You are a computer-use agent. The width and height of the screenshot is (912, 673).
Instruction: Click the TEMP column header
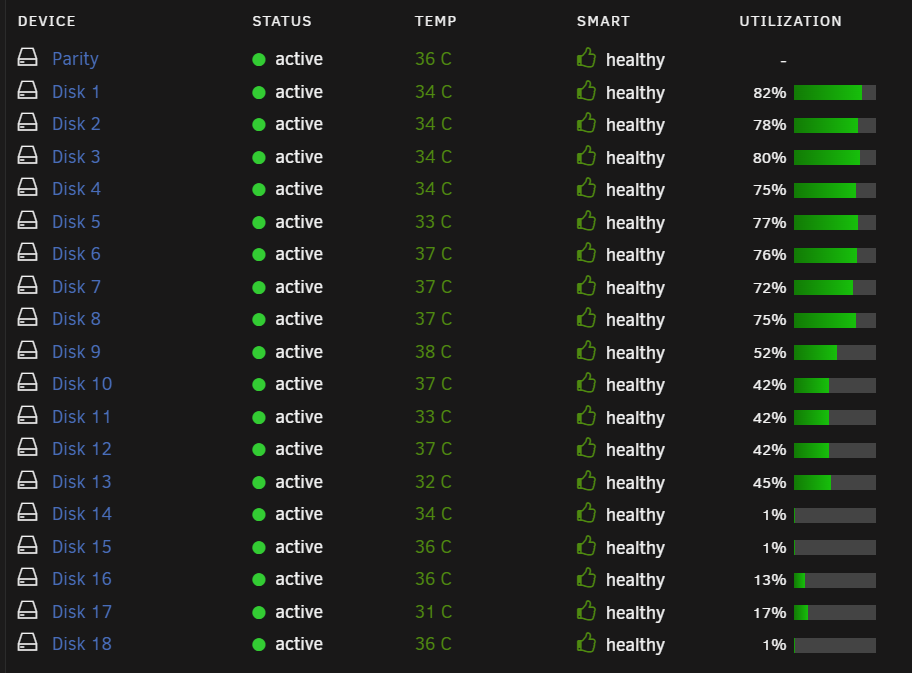tap(436, 22)
